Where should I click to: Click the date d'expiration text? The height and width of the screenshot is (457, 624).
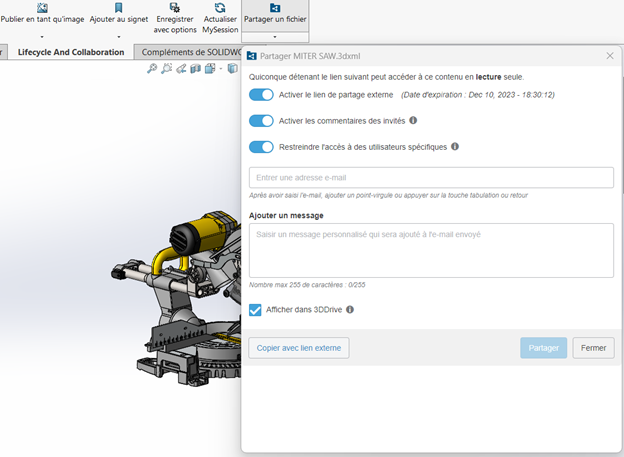tap(478, 95)
